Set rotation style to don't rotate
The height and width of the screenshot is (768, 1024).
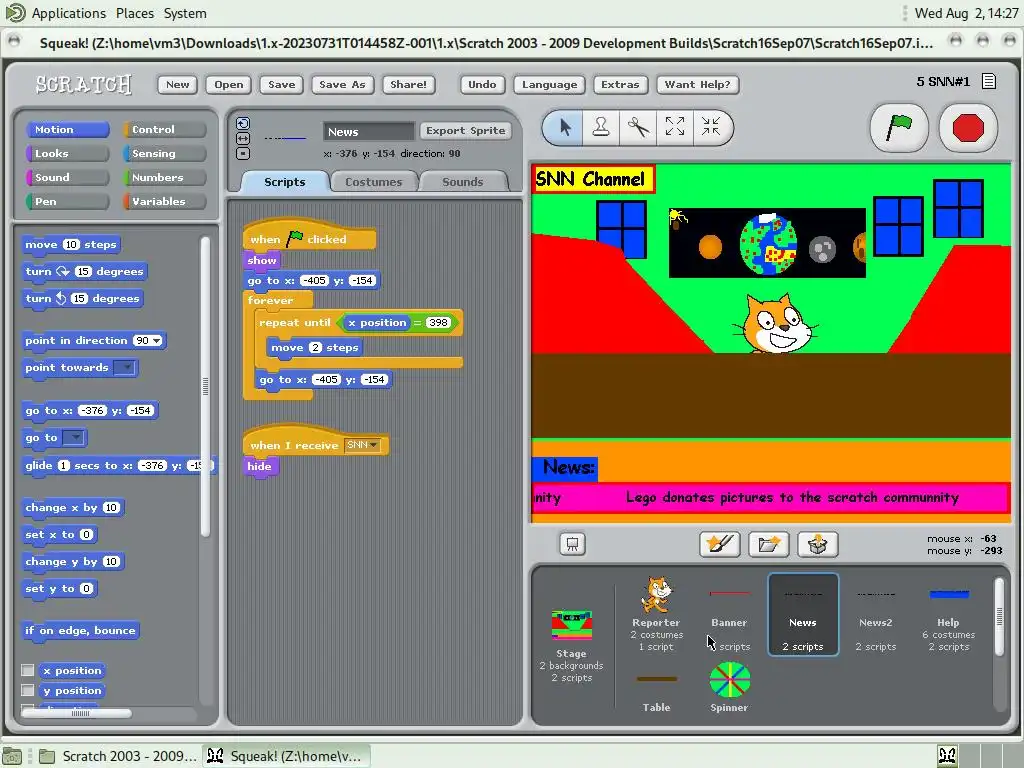pos(243,153)
